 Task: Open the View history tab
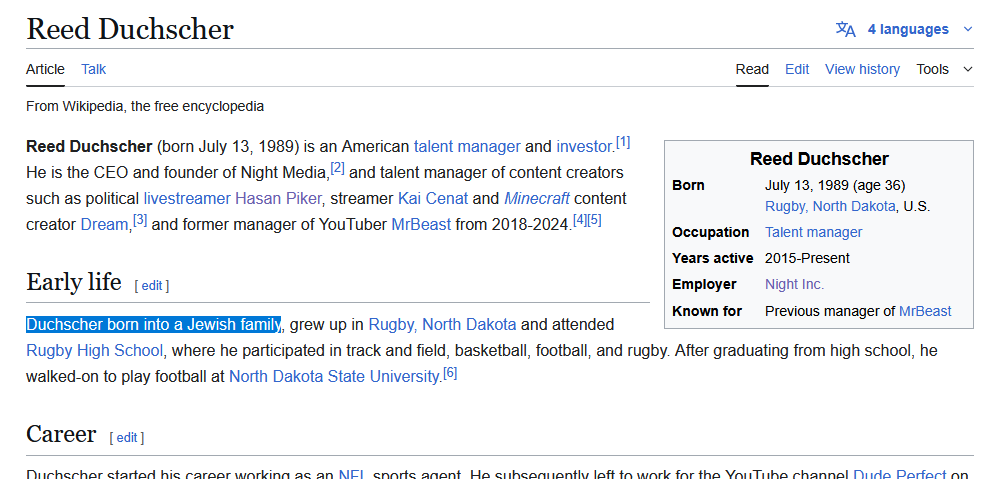pos(862,69)
